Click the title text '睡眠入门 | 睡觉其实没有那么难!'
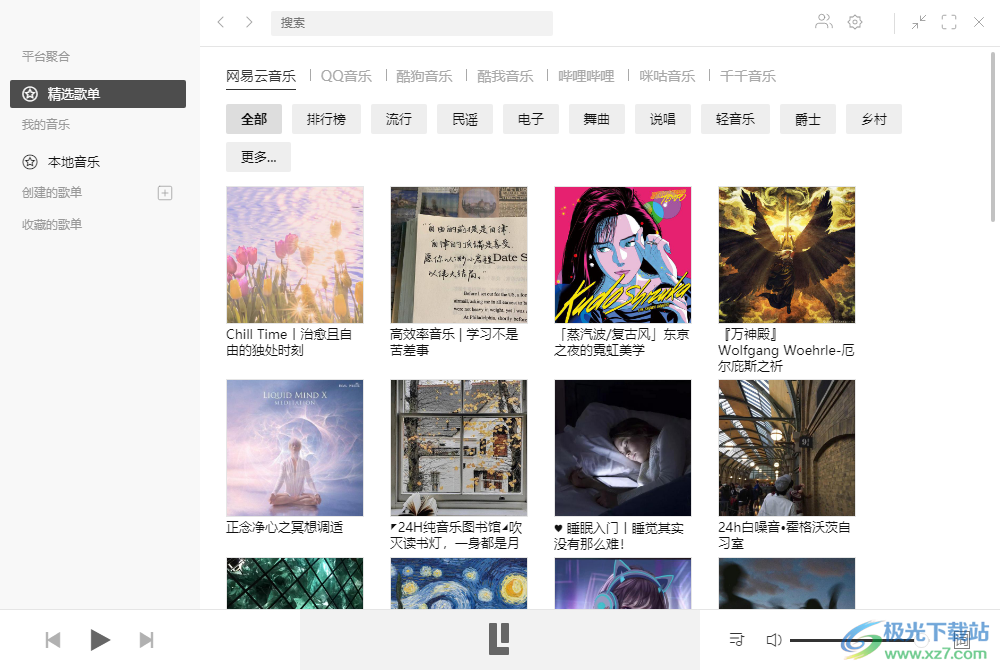The image size is (1000, 670). pyautogui.click(x=619, y=535)
